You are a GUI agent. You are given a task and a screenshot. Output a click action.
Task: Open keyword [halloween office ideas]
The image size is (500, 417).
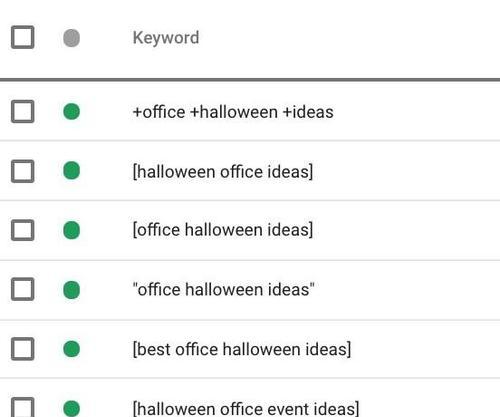pos(223,172)
